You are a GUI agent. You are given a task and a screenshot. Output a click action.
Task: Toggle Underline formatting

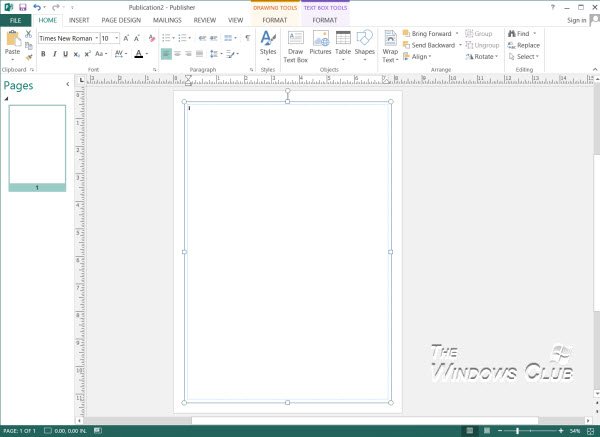(x=67, y=54)
